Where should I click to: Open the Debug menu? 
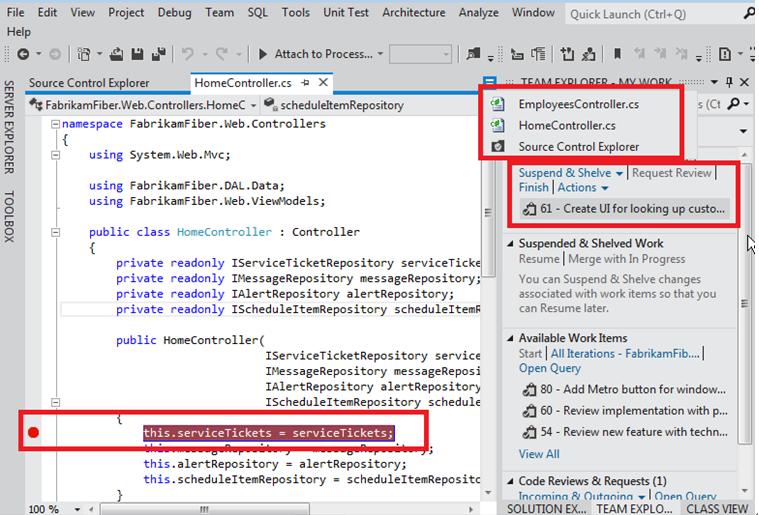point(174,12)
